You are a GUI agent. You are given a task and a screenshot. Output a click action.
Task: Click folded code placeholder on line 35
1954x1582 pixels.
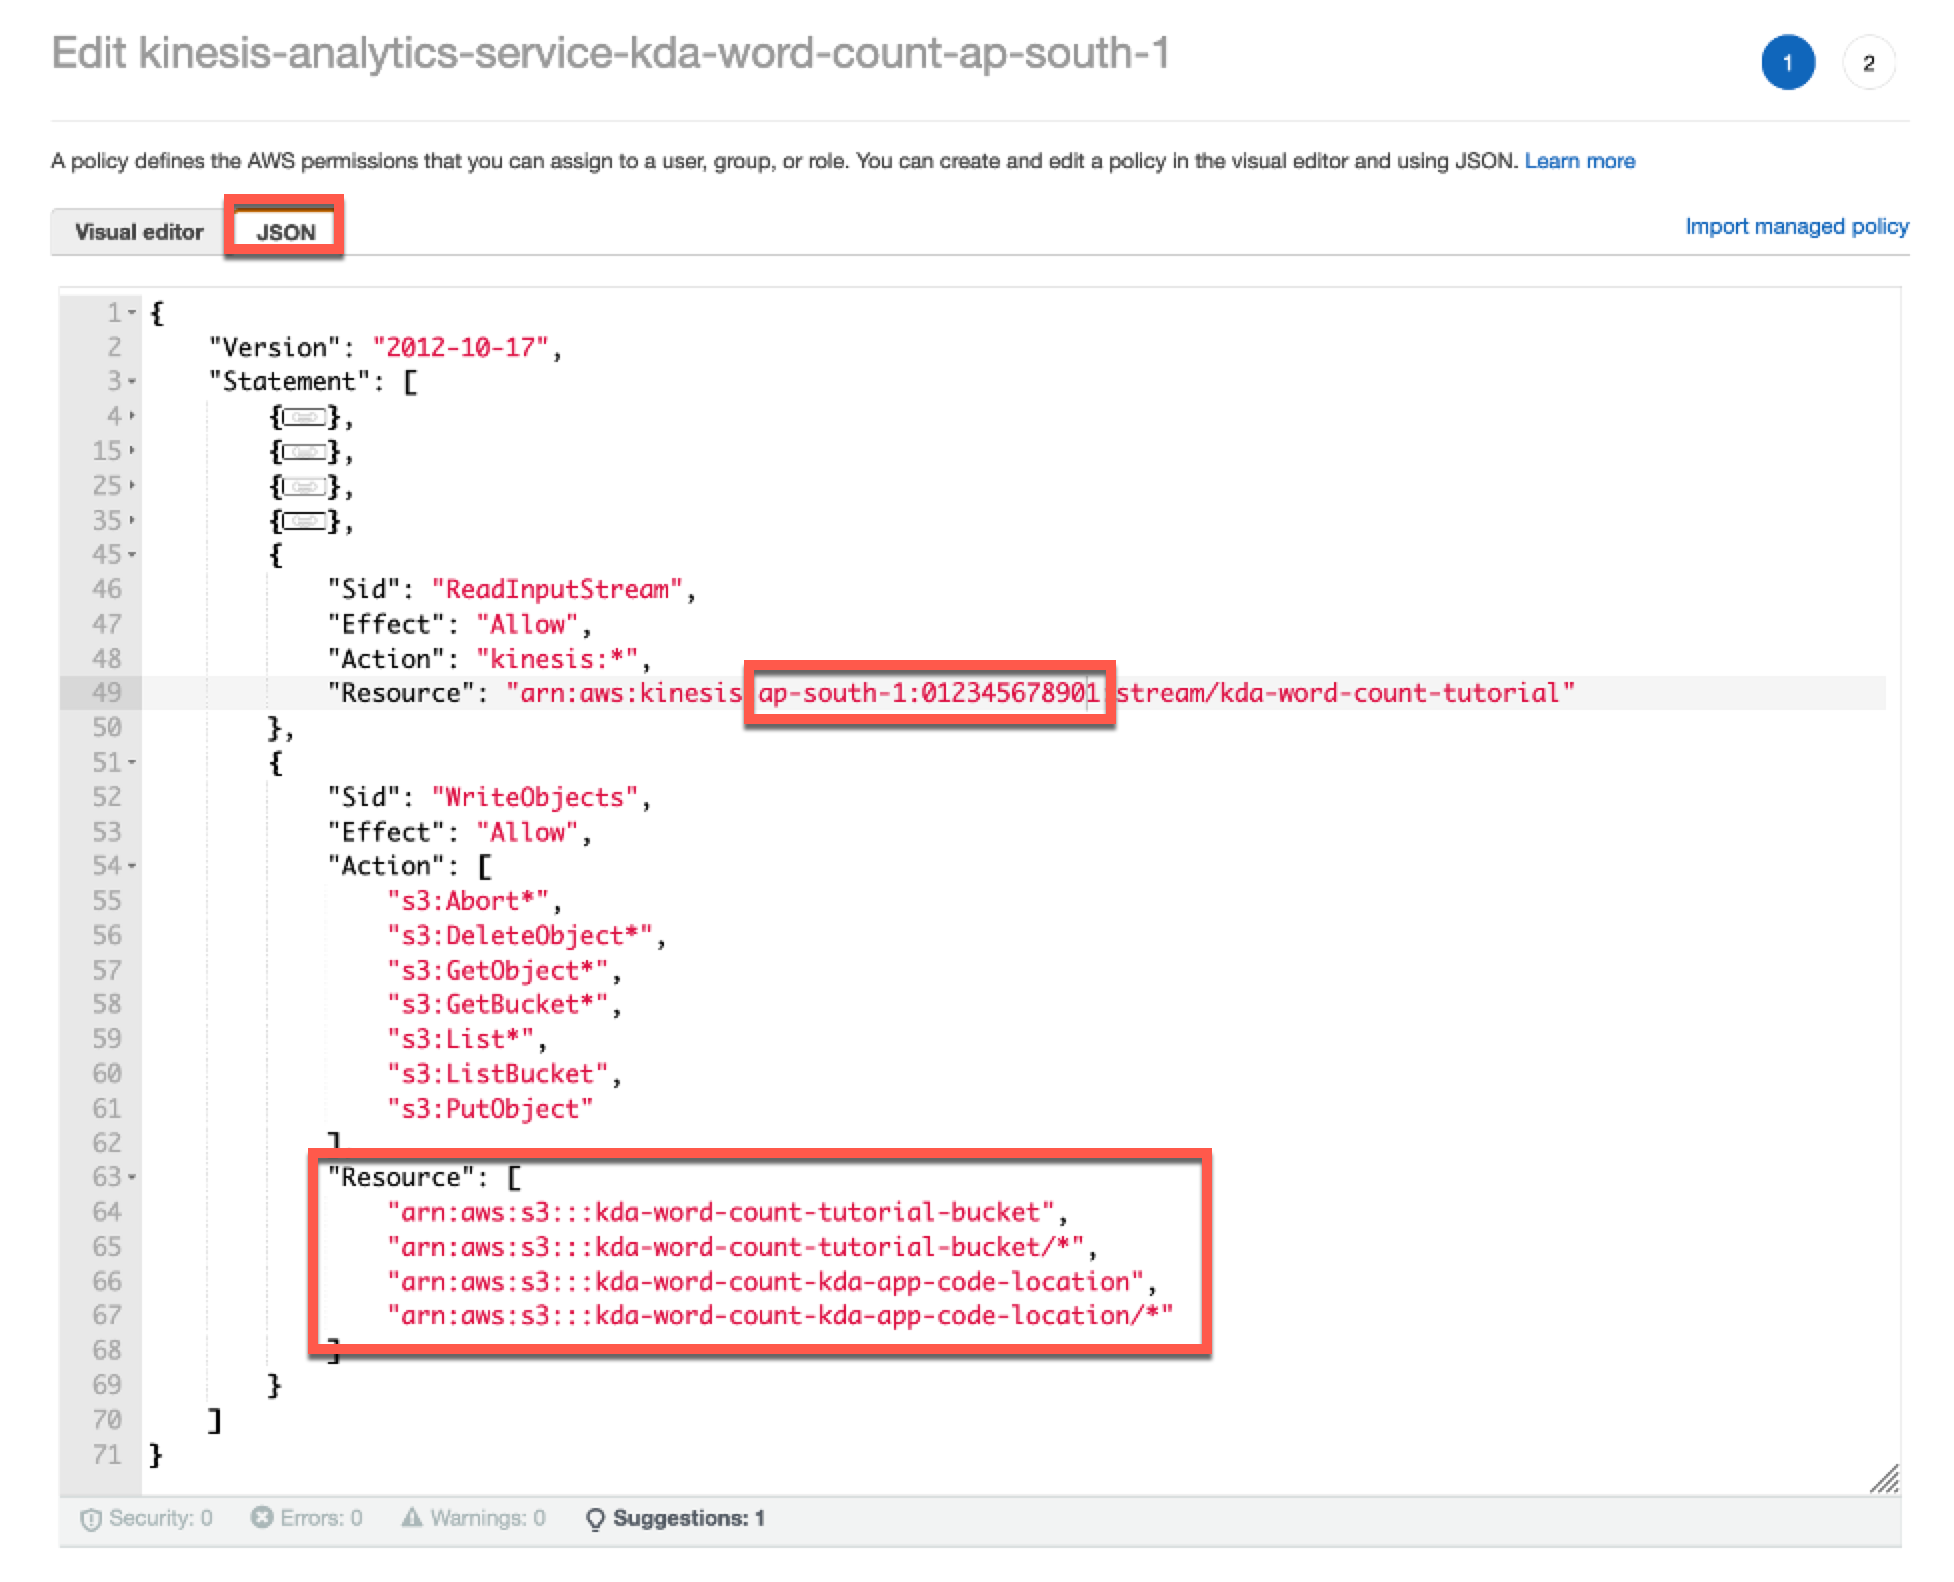(304, 521)
